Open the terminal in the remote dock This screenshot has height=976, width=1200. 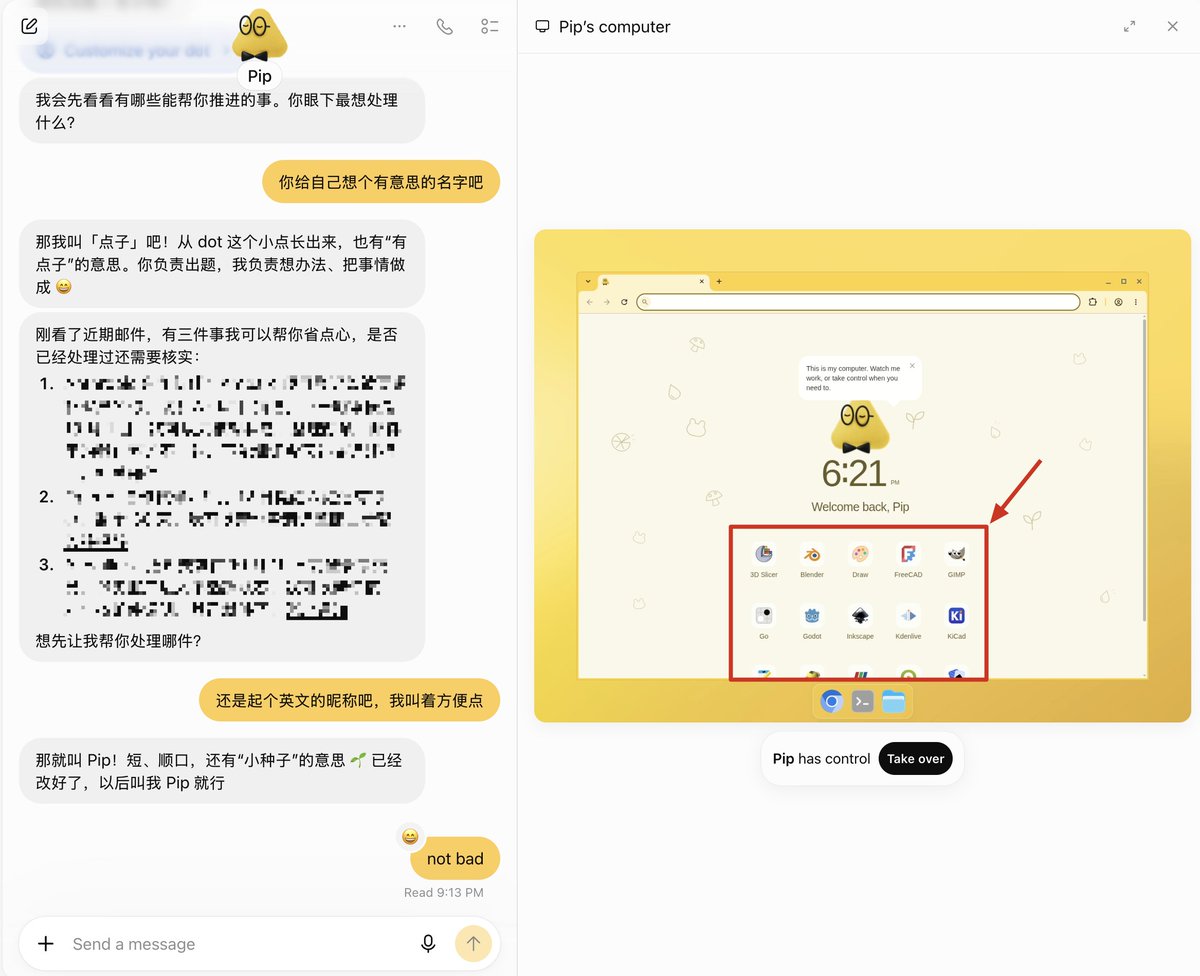pos(862,702)
